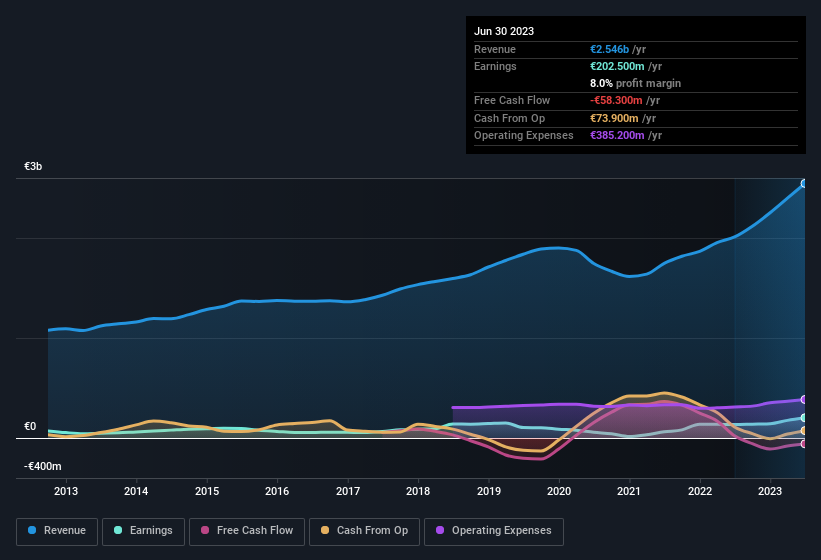Click the -€58.300m free cash flow value
Viewport: 821px width, 560px height.
pos(617,100)
